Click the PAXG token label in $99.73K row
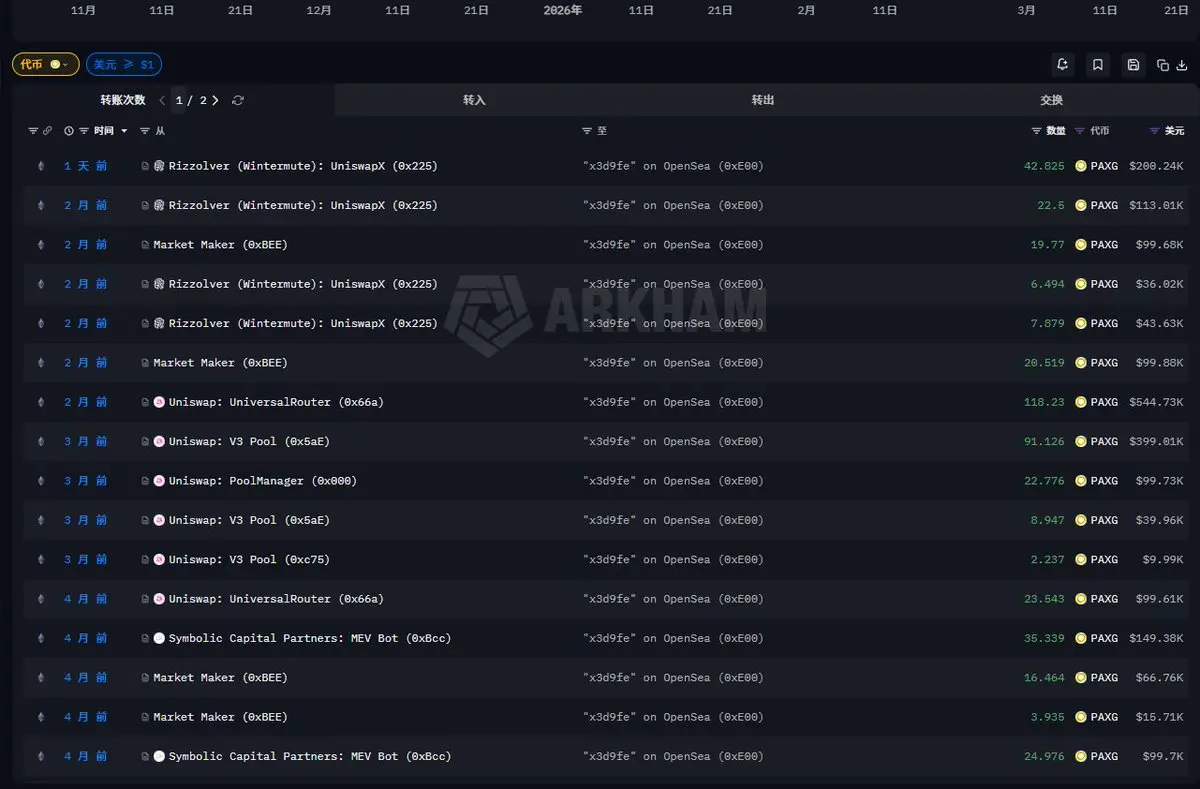This screenshot has height=789, width=1200. 1104,481
